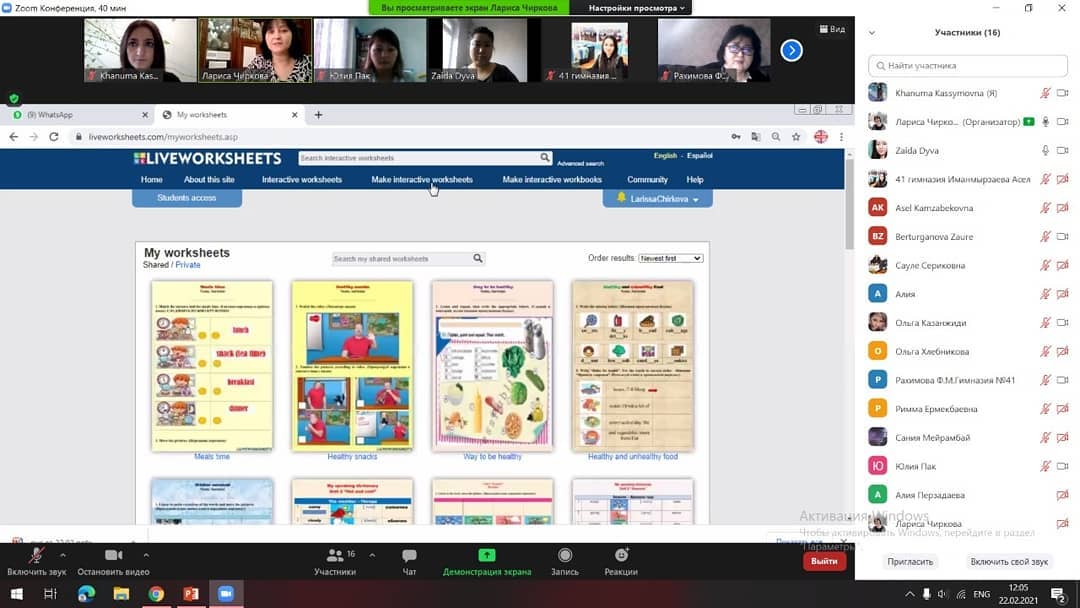1080x608 pixels.
Task: Open the Zoom Chat icon
Action: click(x=409, y=555)
